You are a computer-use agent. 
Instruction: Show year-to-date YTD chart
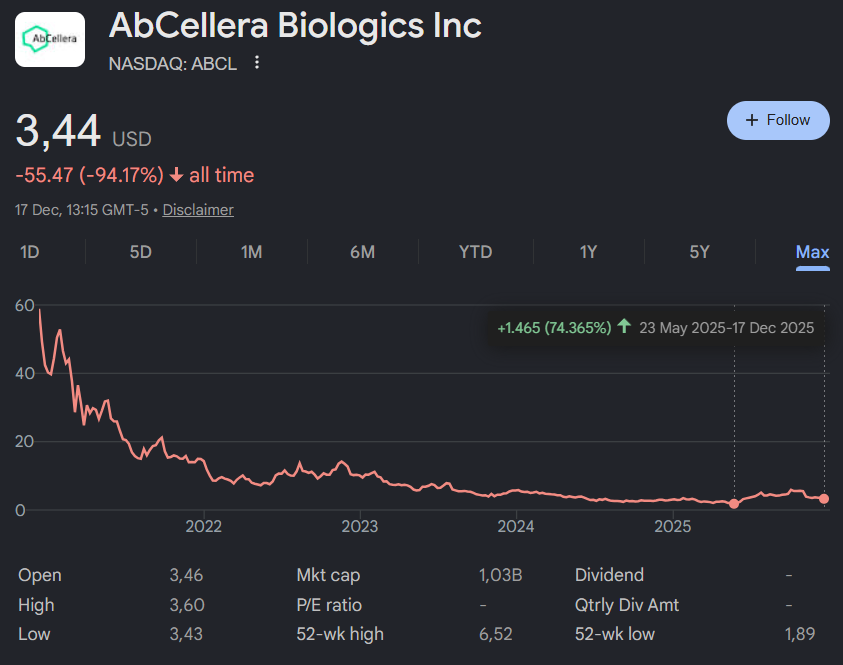pos(475,252)
